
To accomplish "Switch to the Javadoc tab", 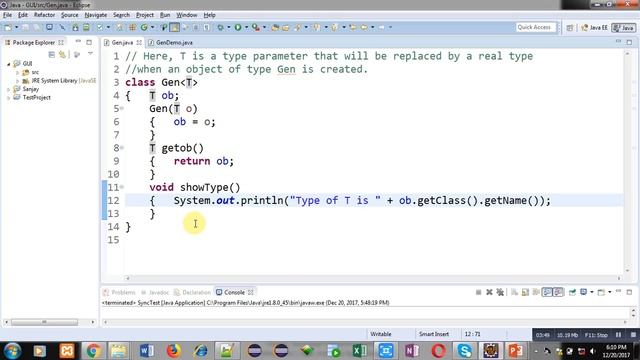I will 155,292.
